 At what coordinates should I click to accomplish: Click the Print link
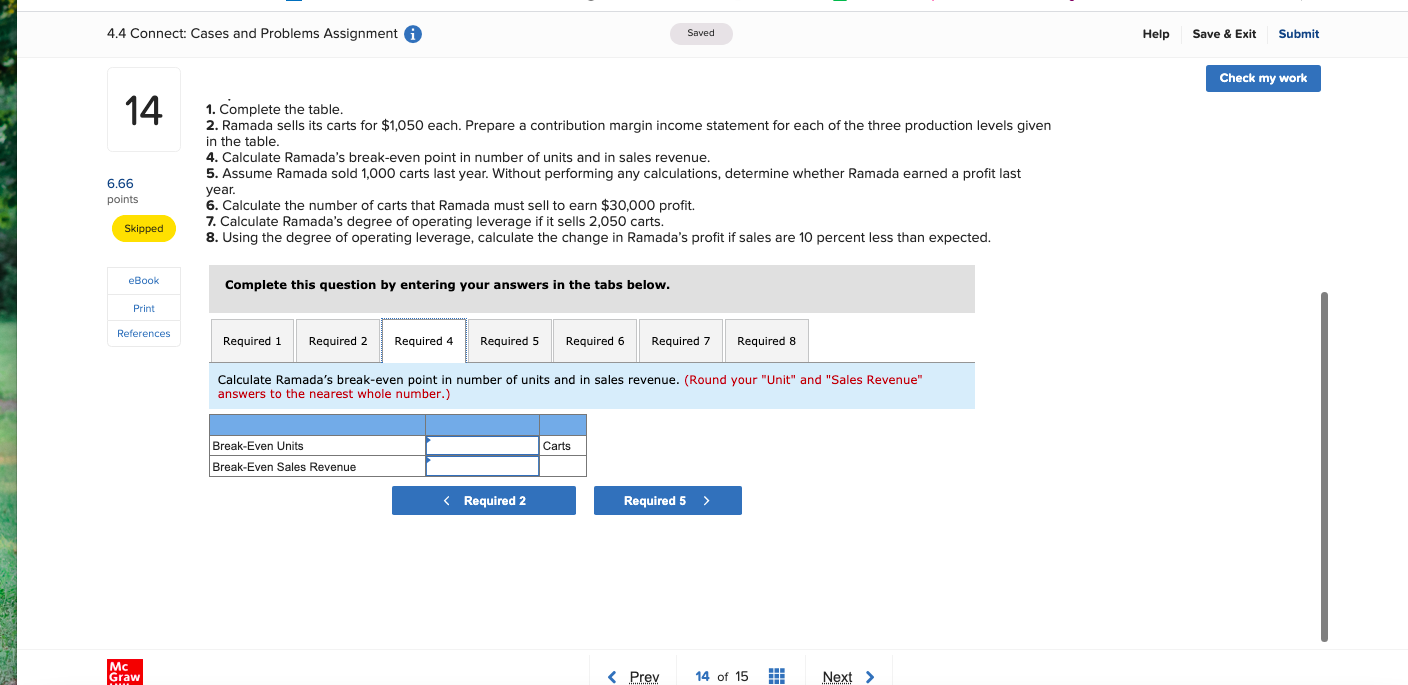[144, 308]
